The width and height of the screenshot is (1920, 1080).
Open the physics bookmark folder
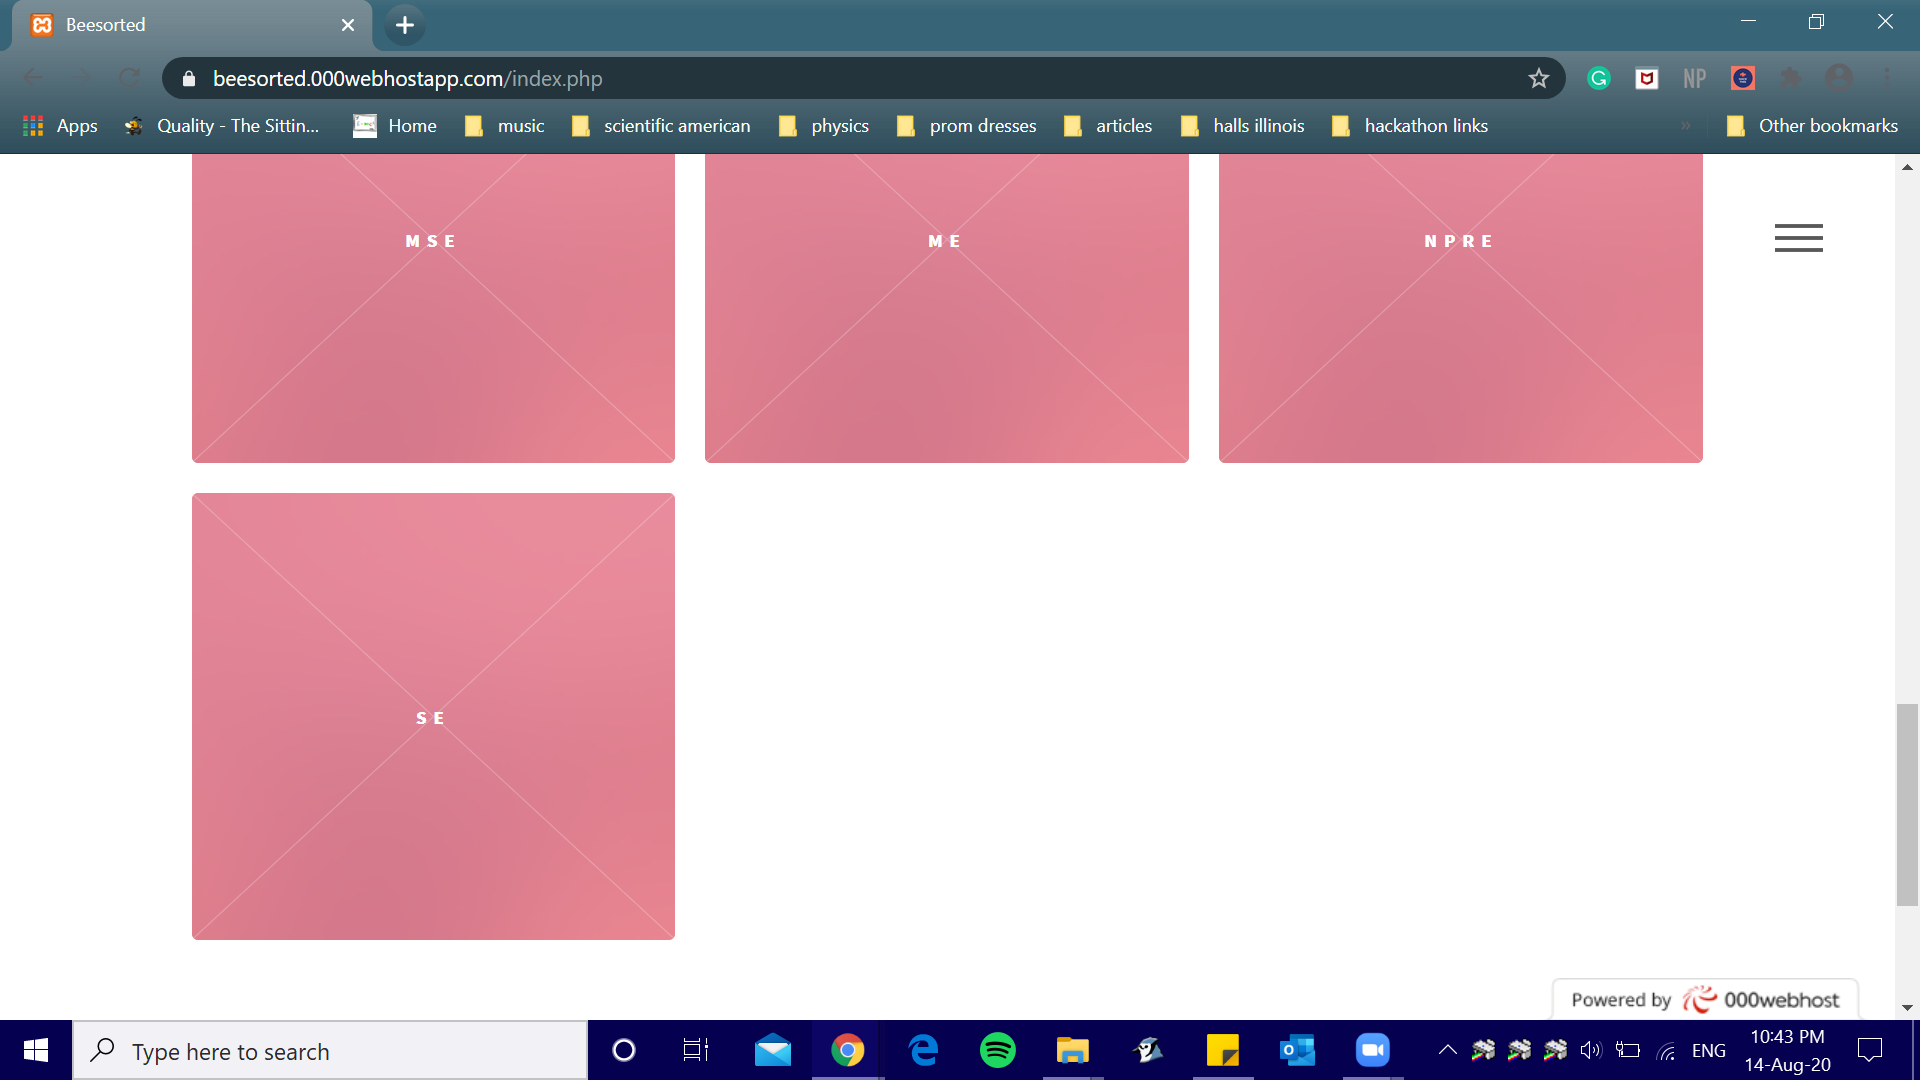(x=824, y=126)
